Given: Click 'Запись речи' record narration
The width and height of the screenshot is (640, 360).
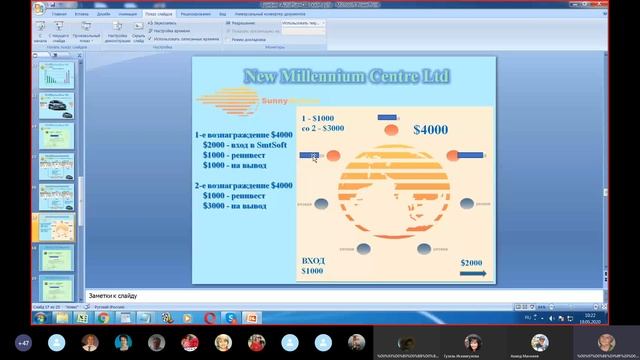Looking at the screenshot, I should tap(162, 23).
